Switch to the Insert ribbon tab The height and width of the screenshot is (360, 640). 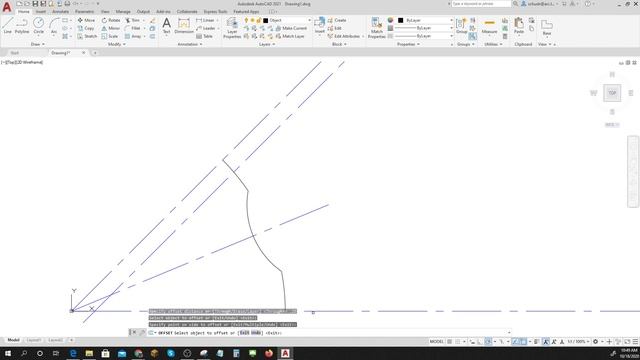[41, 12]
